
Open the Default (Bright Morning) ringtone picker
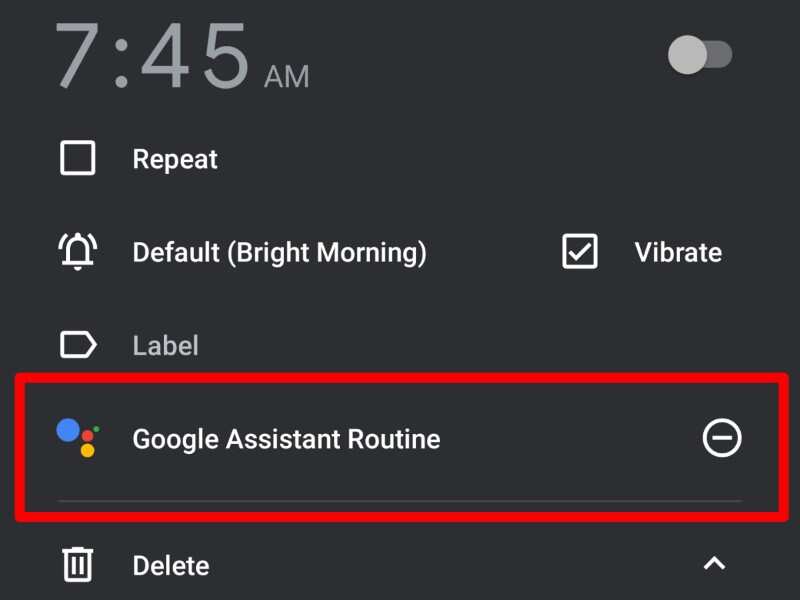(280, 252)
